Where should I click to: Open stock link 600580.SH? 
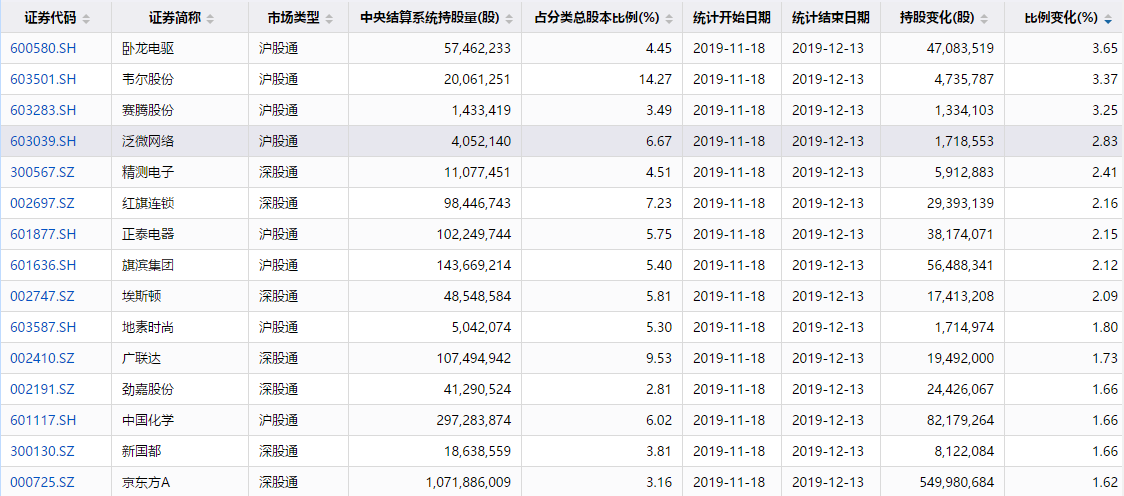point(43,49)
